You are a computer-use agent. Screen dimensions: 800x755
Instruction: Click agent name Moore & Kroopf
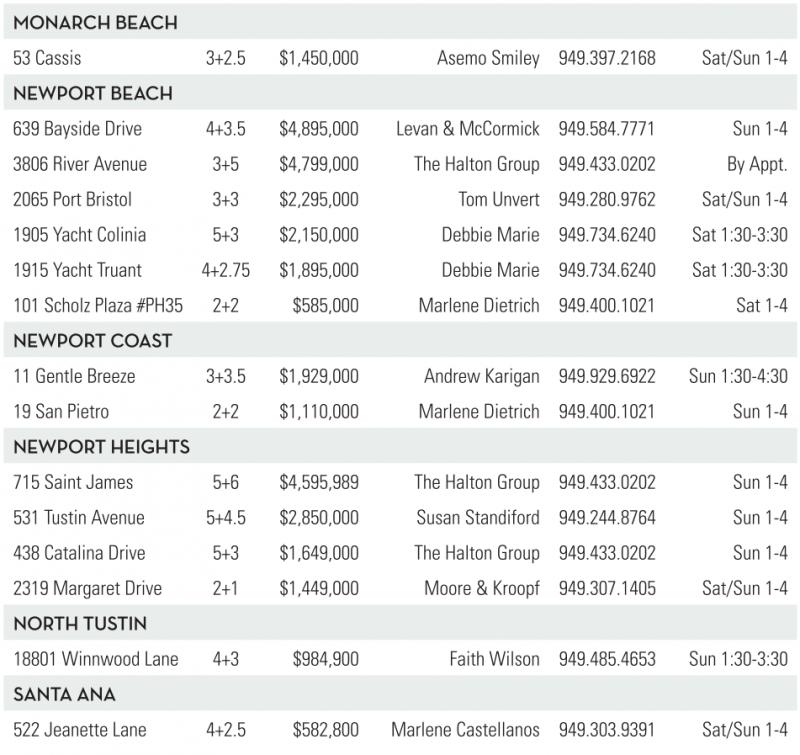click(x=481, y=589)
